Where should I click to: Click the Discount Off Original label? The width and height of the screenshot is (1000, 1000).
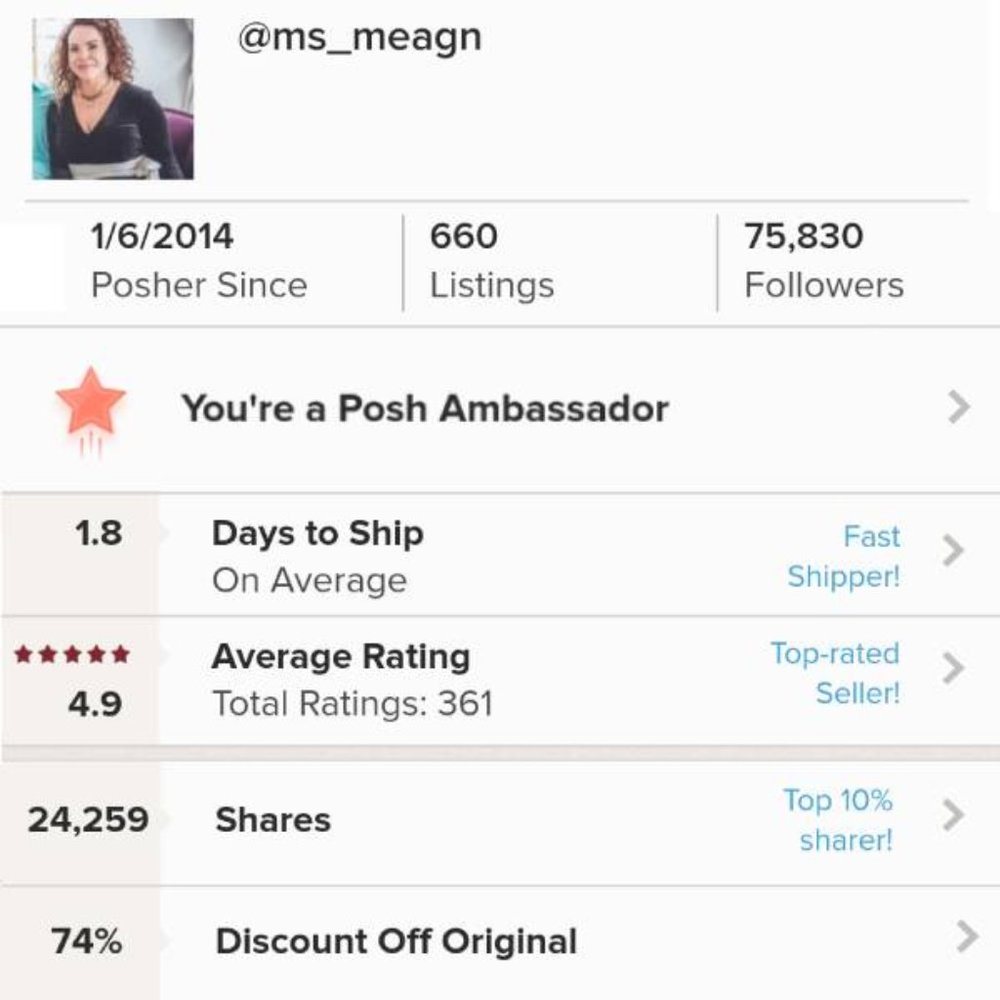coord(397,941)
